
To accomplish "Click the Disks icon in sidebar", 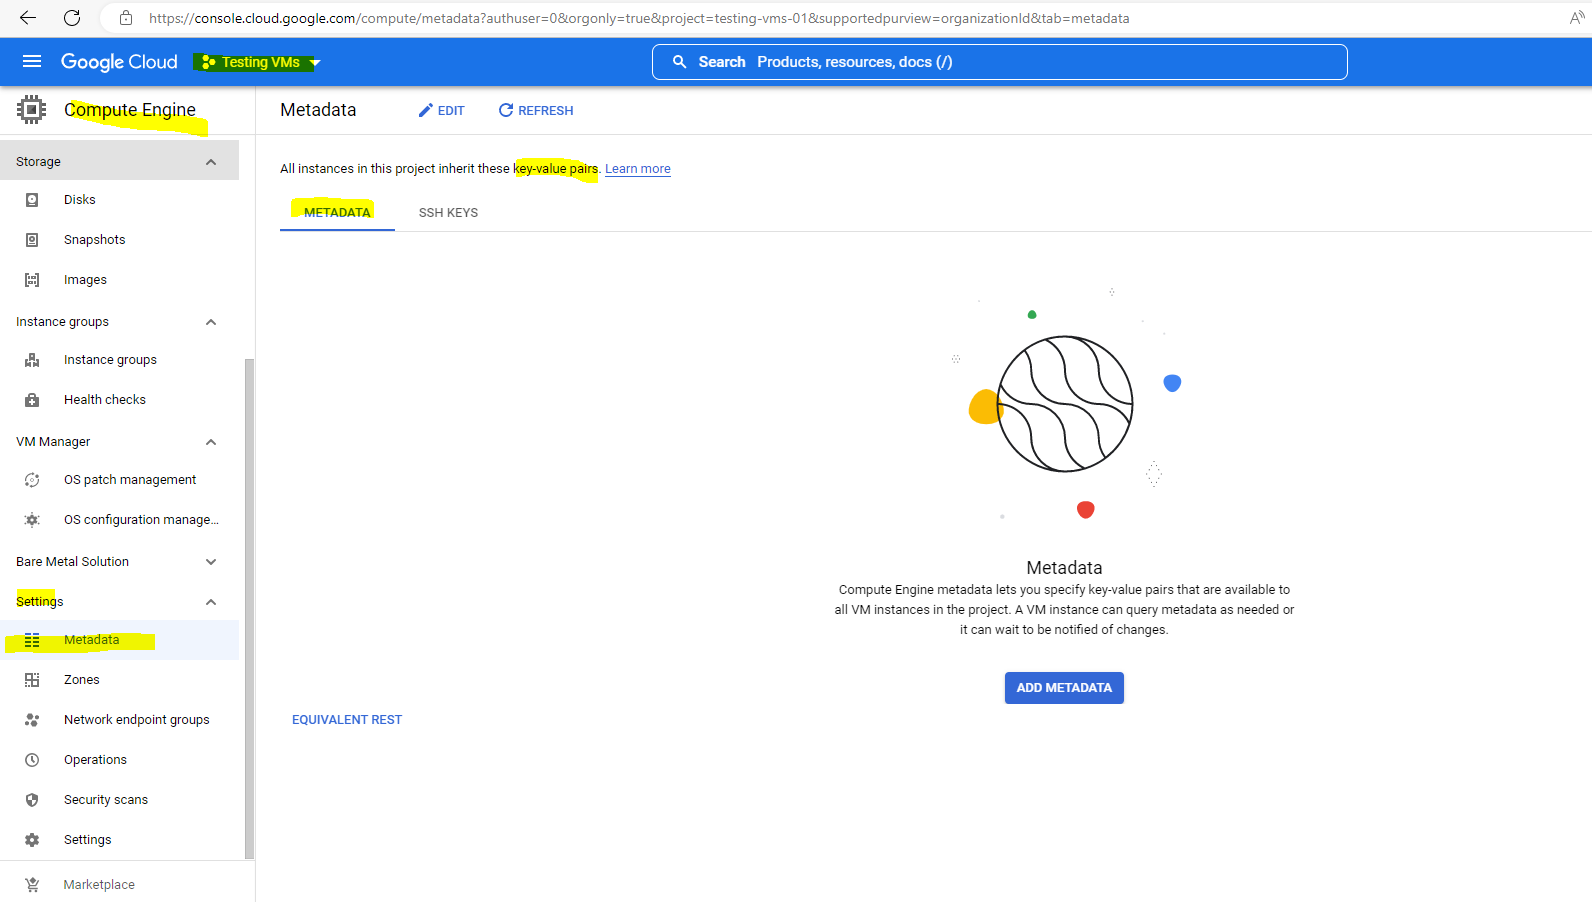I will pos(32,200).
